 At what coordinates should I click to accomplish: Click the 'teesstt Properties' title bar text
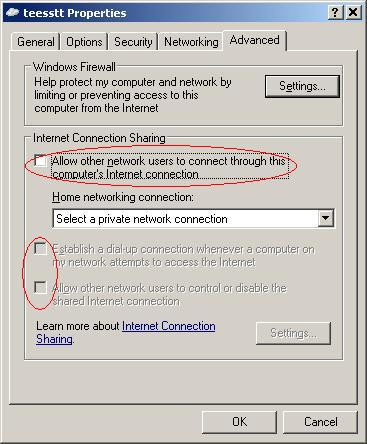click(75, 13)
